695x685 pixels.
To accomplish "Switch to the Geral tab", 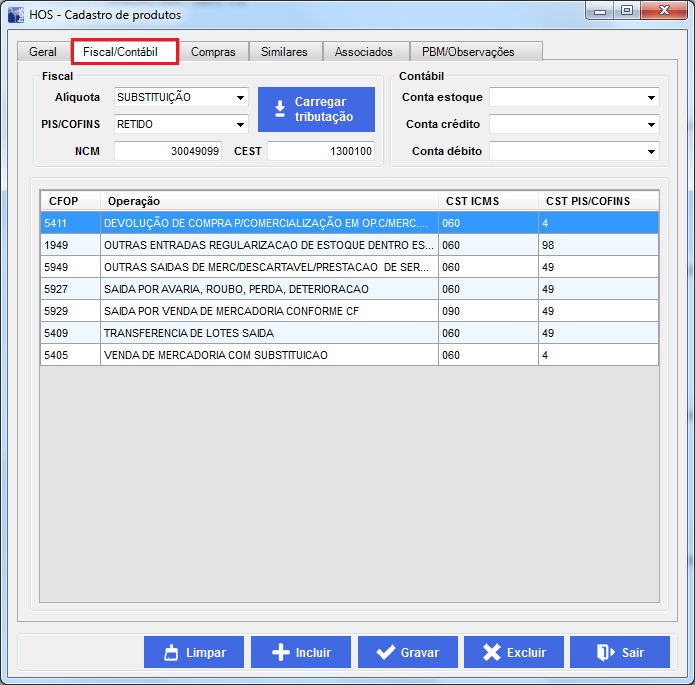I will 43,52.
